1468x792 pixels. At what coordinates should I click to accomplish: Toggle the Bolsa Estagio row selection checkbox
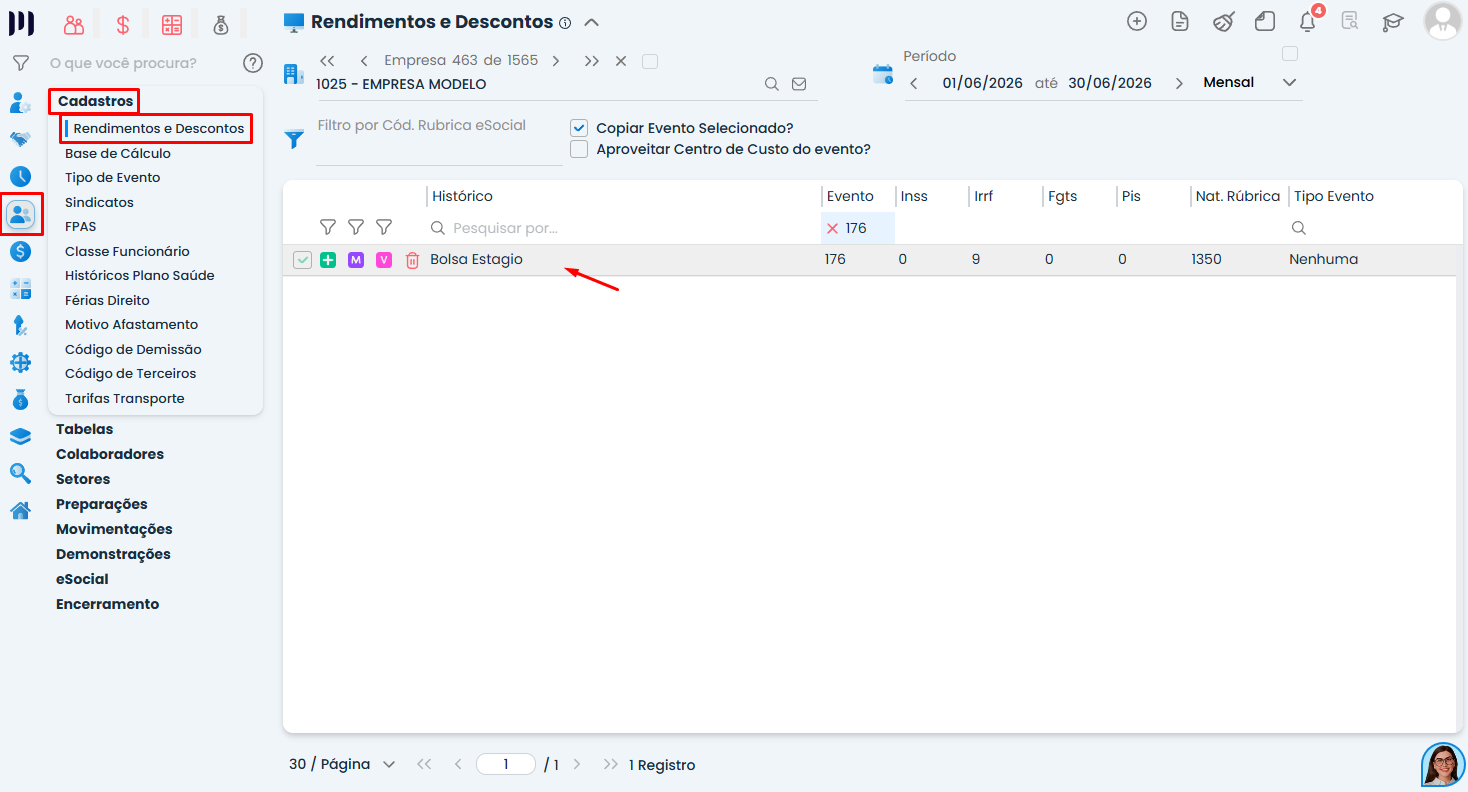point(302,260)
